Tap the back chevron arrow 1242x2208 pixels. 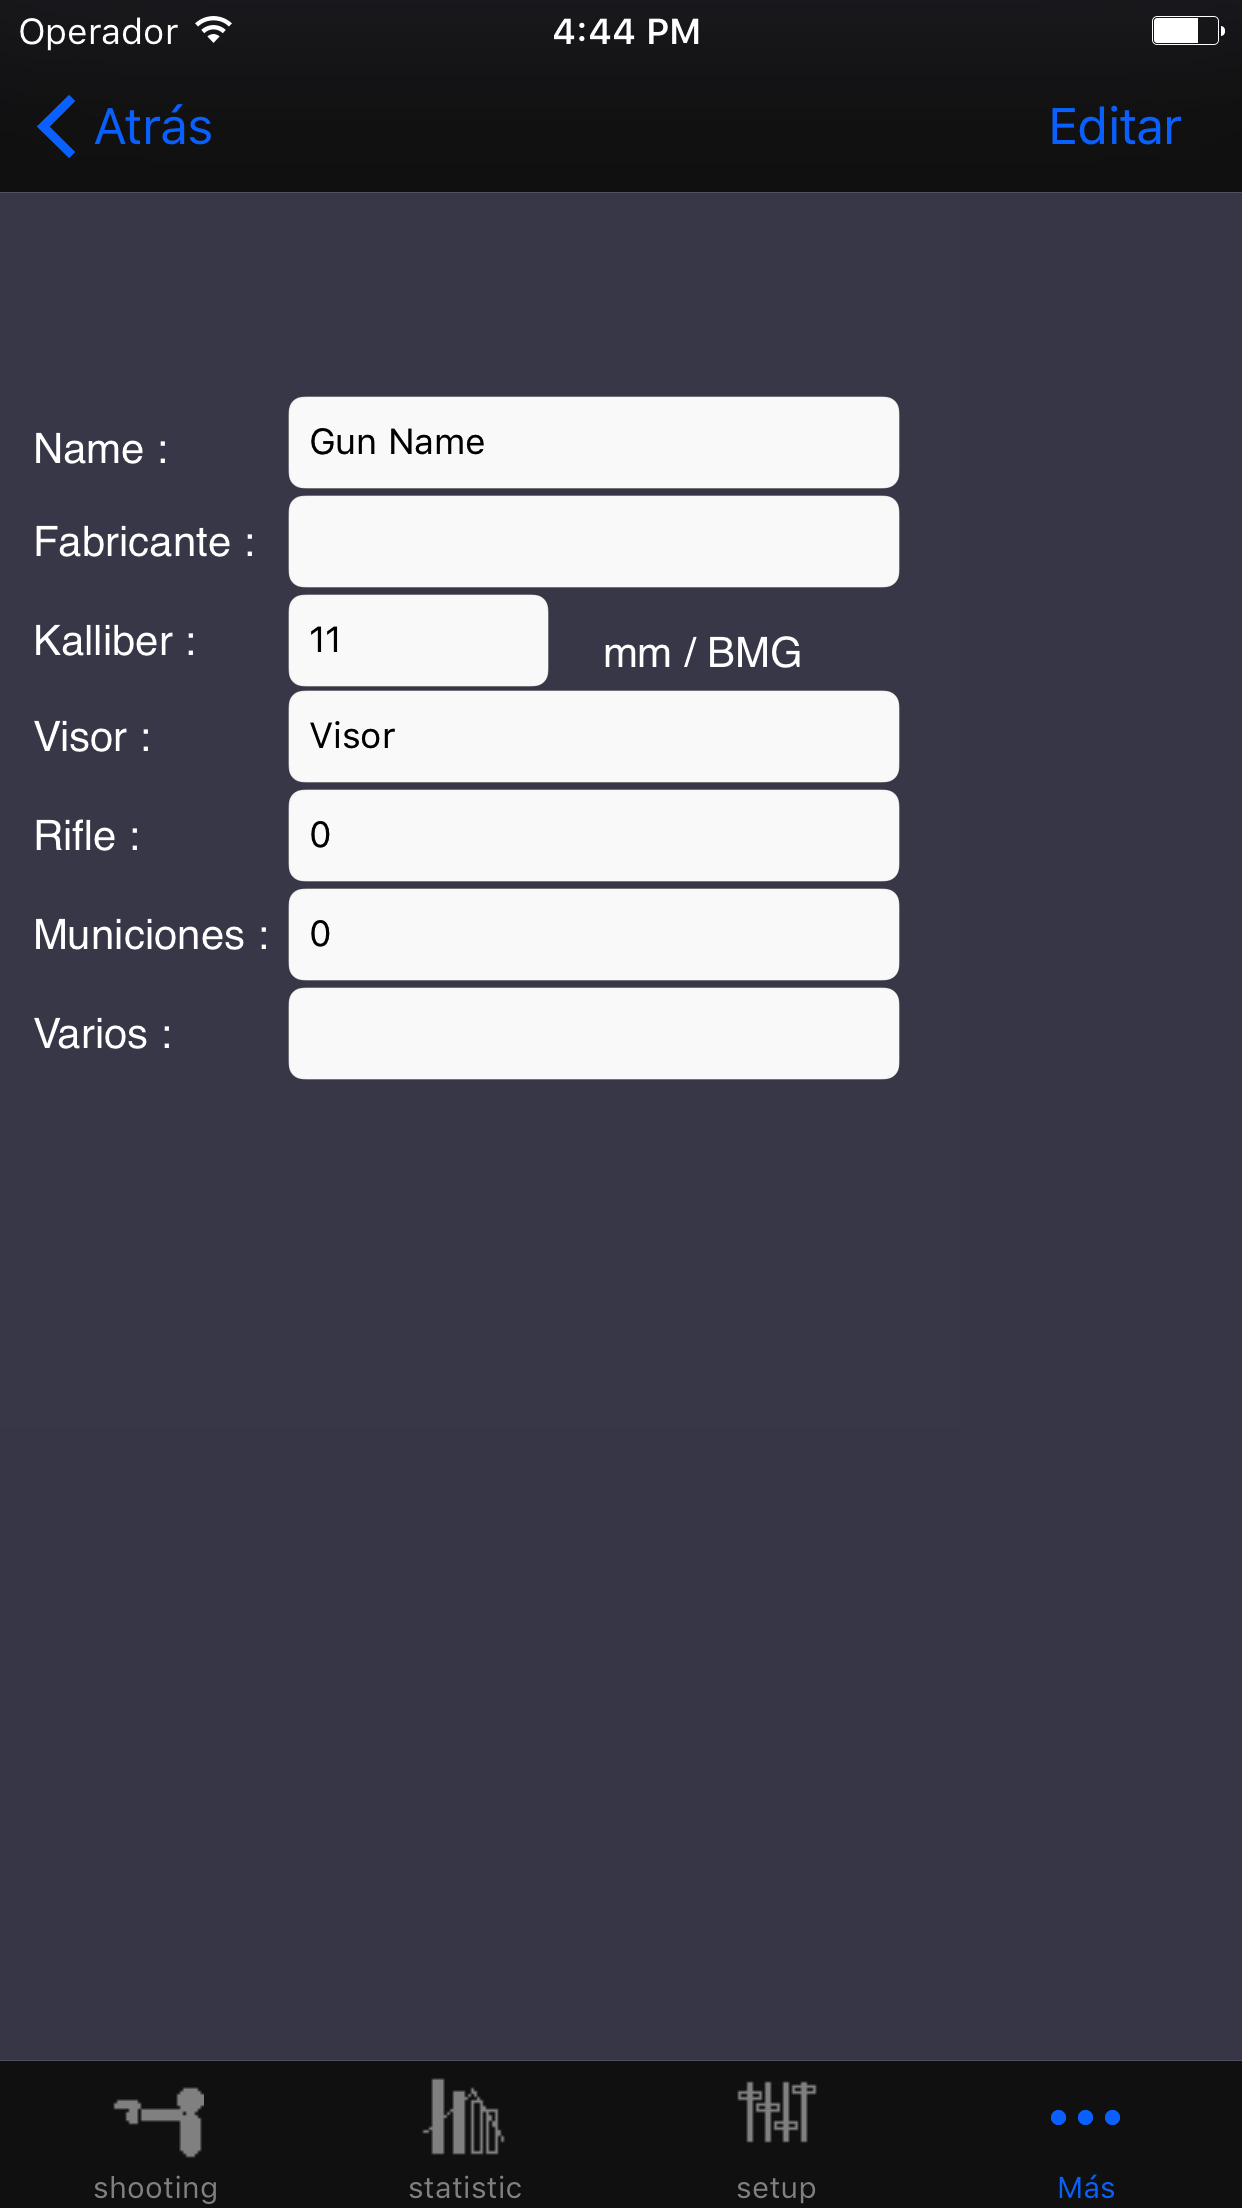pos(56,127)
